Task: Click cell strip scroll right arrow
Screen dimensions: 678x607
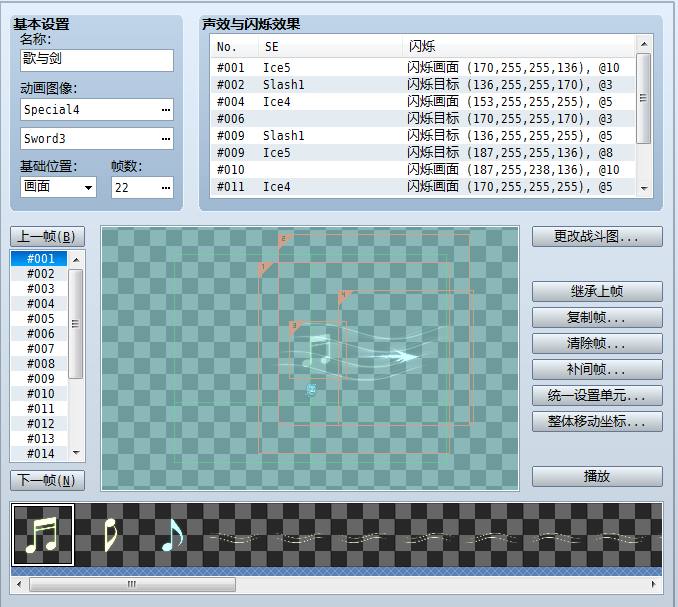Action: (653, 584)
